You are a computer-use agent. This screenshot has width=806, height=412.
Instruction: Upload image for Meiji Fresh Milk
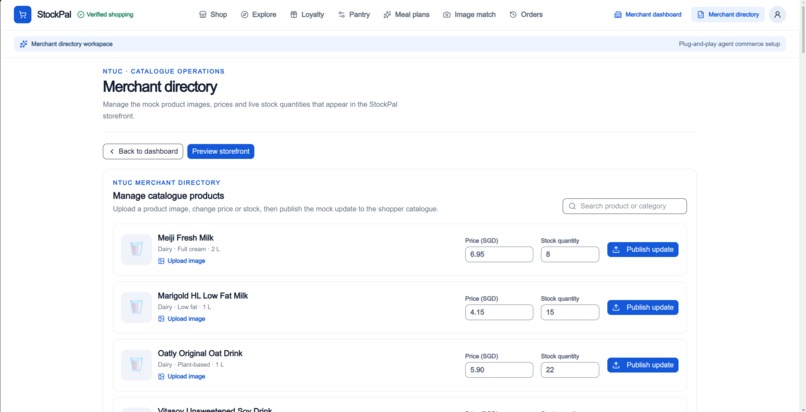(x=181, y=261)
